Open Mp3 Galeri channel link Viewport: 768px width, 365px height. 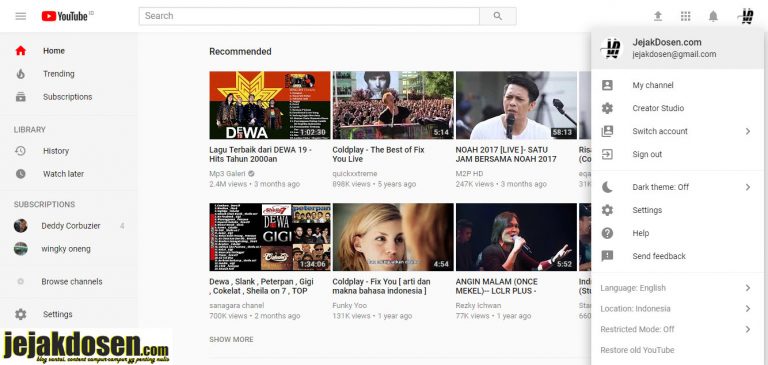tap(227, 173)
